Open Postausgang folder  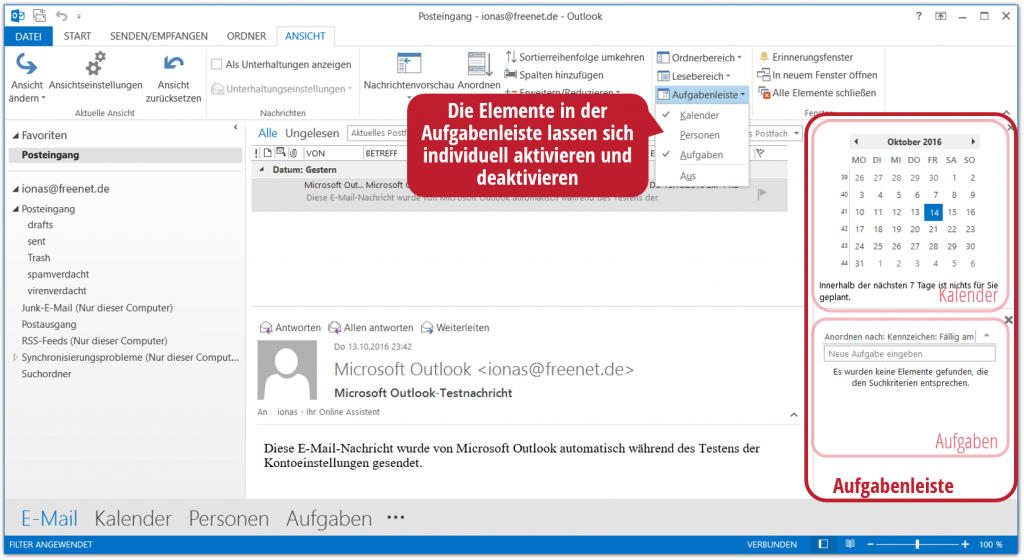[x=49, y=324]
